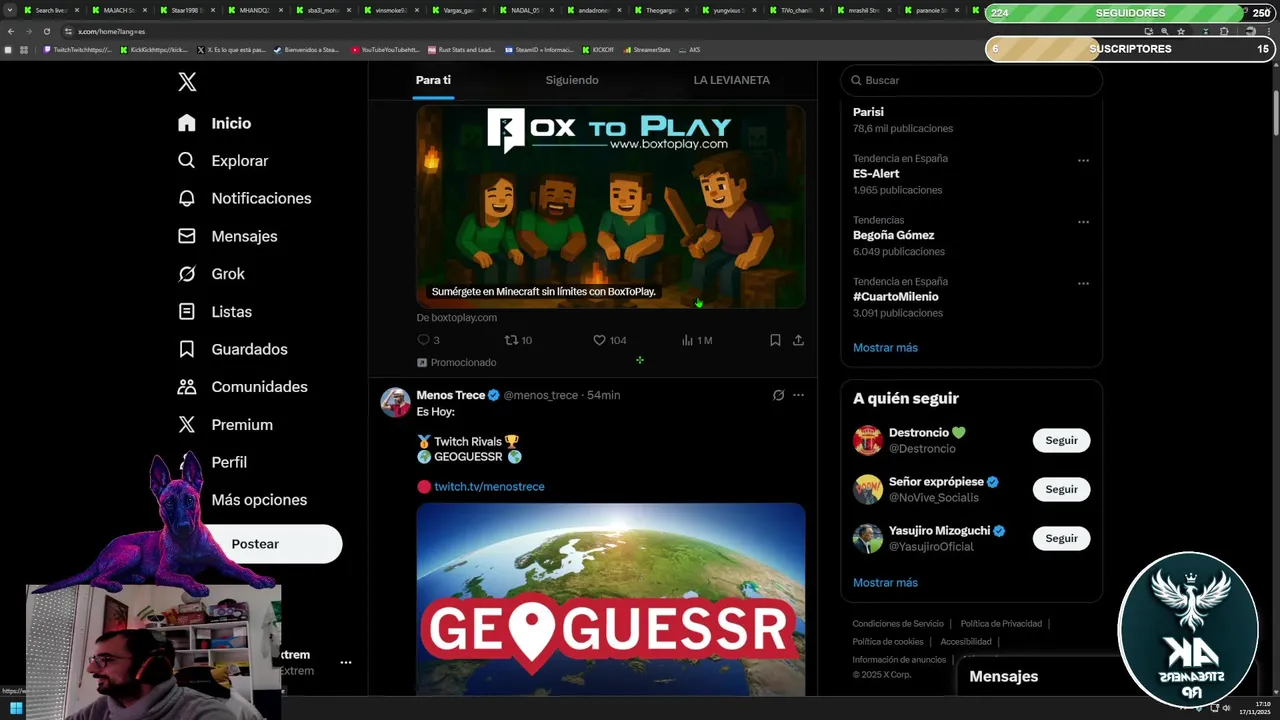Screen dimensions: 1280x720
Task: Open Condiciones de Servicio link
Action: 897,624
